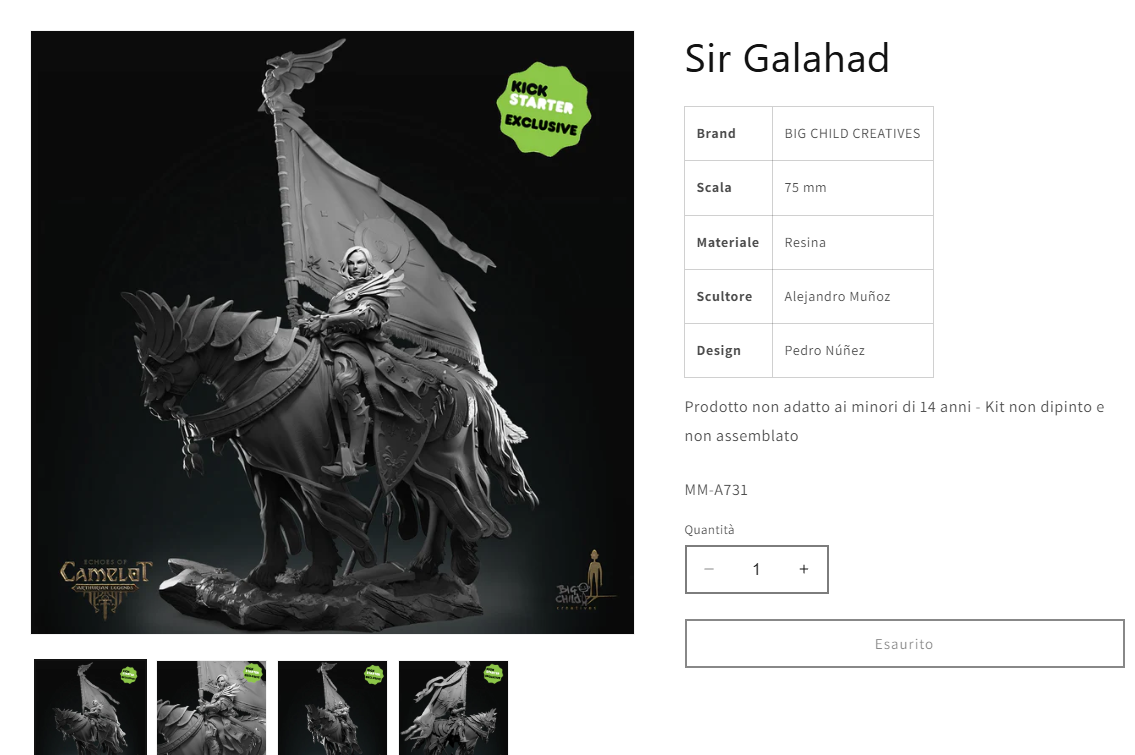Click the BIG CHILD CREATIVES brand value
Viewport: 1135px width, 755px height.
click(x=853, y=134)
